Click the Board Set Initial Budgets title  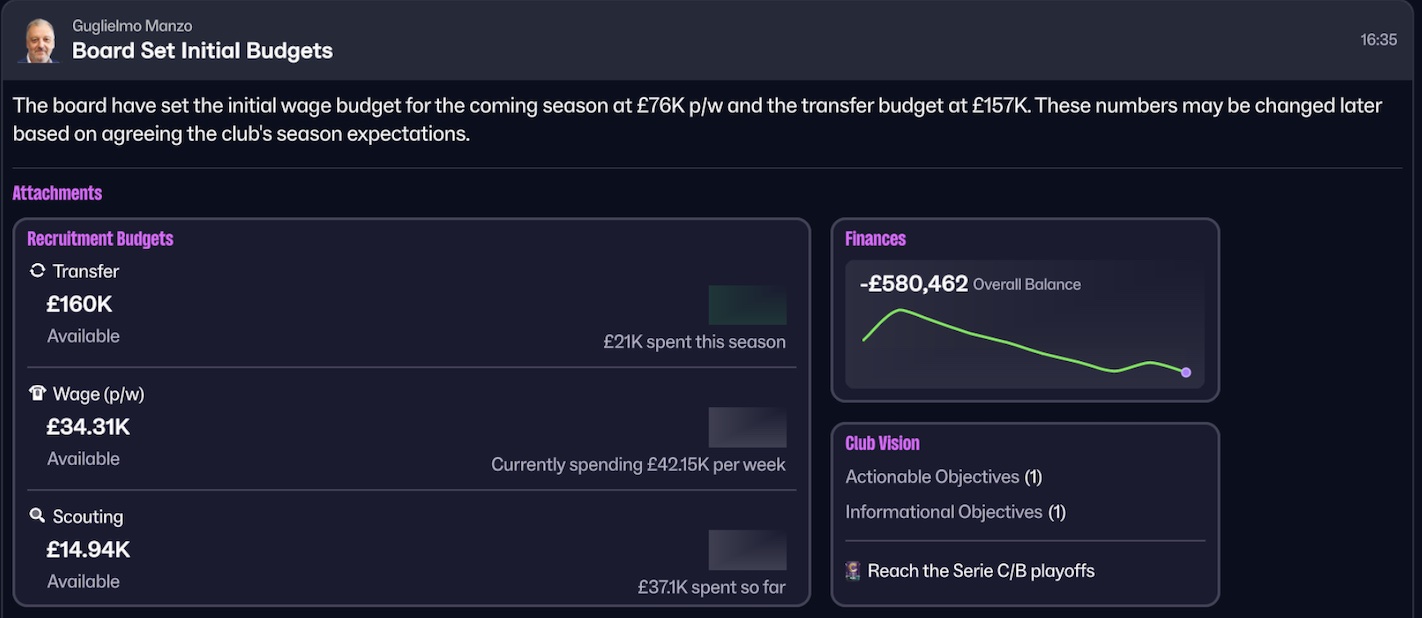202,51
